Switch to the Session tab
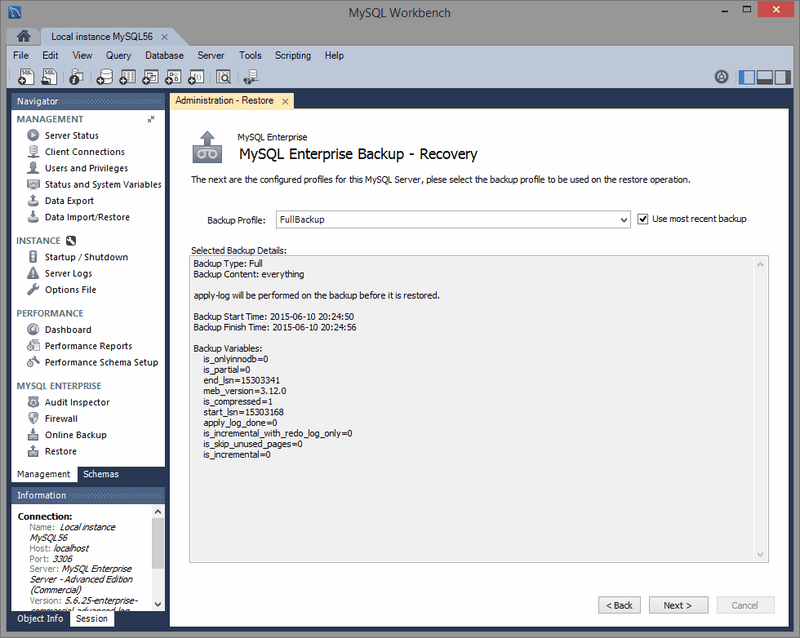The width and height of the screenshot is (800, 638). pos(92,619)
